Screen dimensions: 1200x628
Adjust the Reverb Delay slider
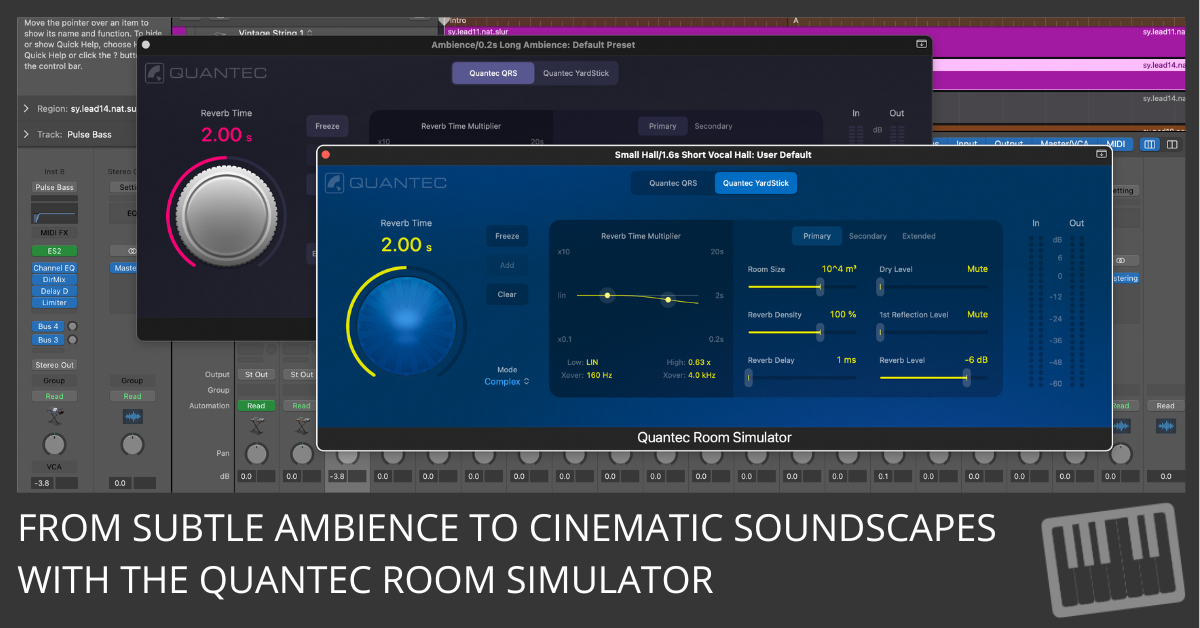[802, 377]
